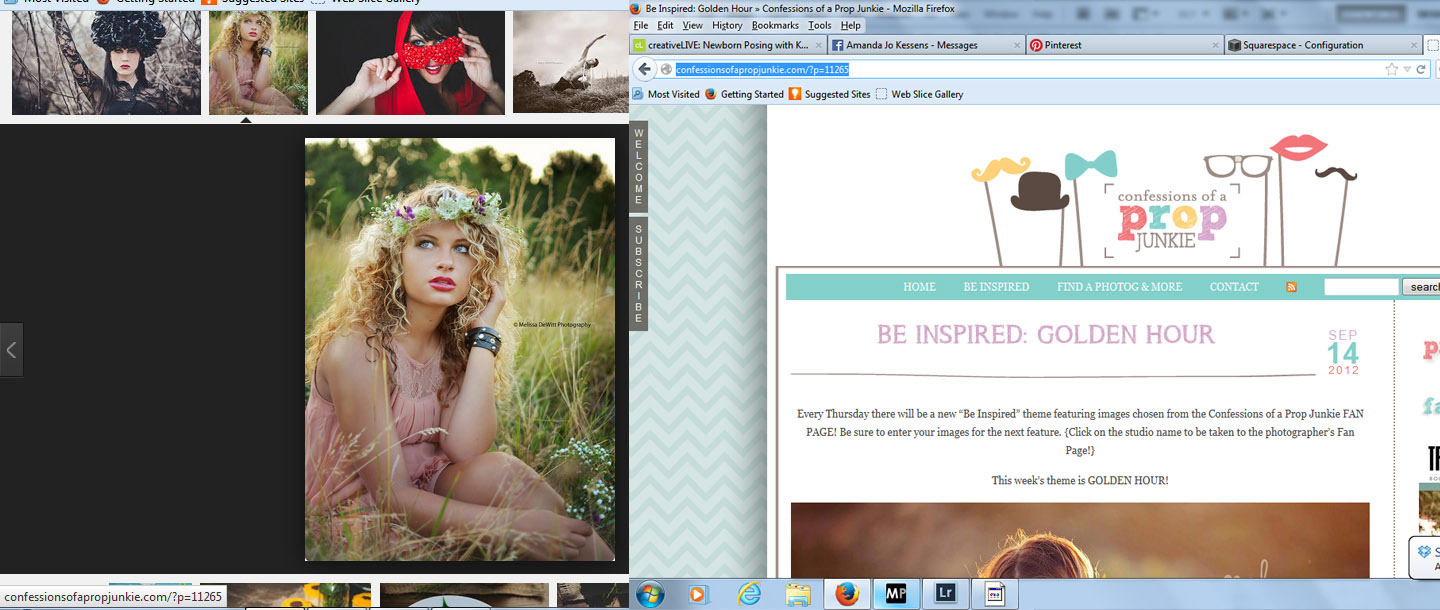The width and height of the screenshot is (1440, 610).
Task: Switch to the creativeLIVE Newborn Posing tab
Action: coord(728,45)
